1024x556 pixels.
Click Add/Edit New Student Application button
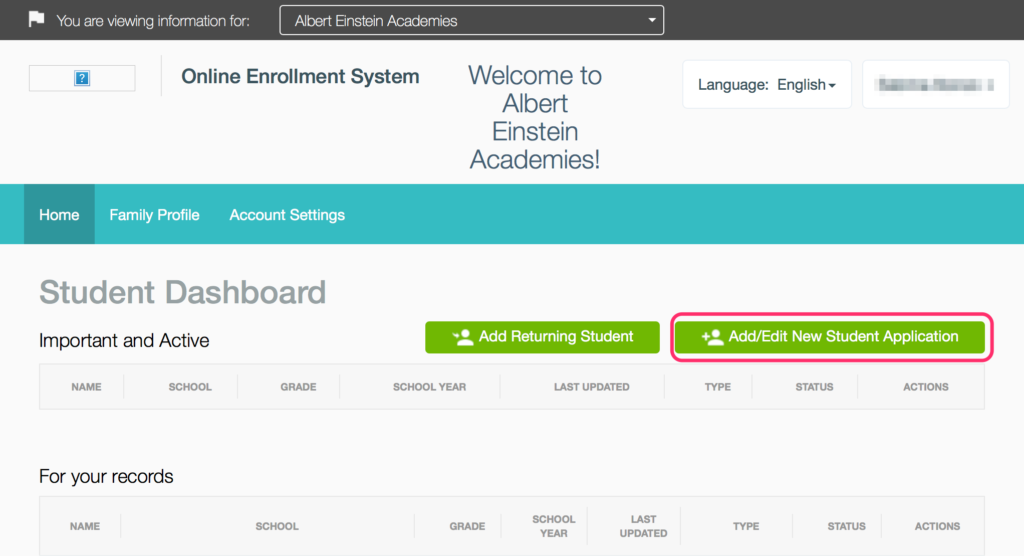click(830, 337)
